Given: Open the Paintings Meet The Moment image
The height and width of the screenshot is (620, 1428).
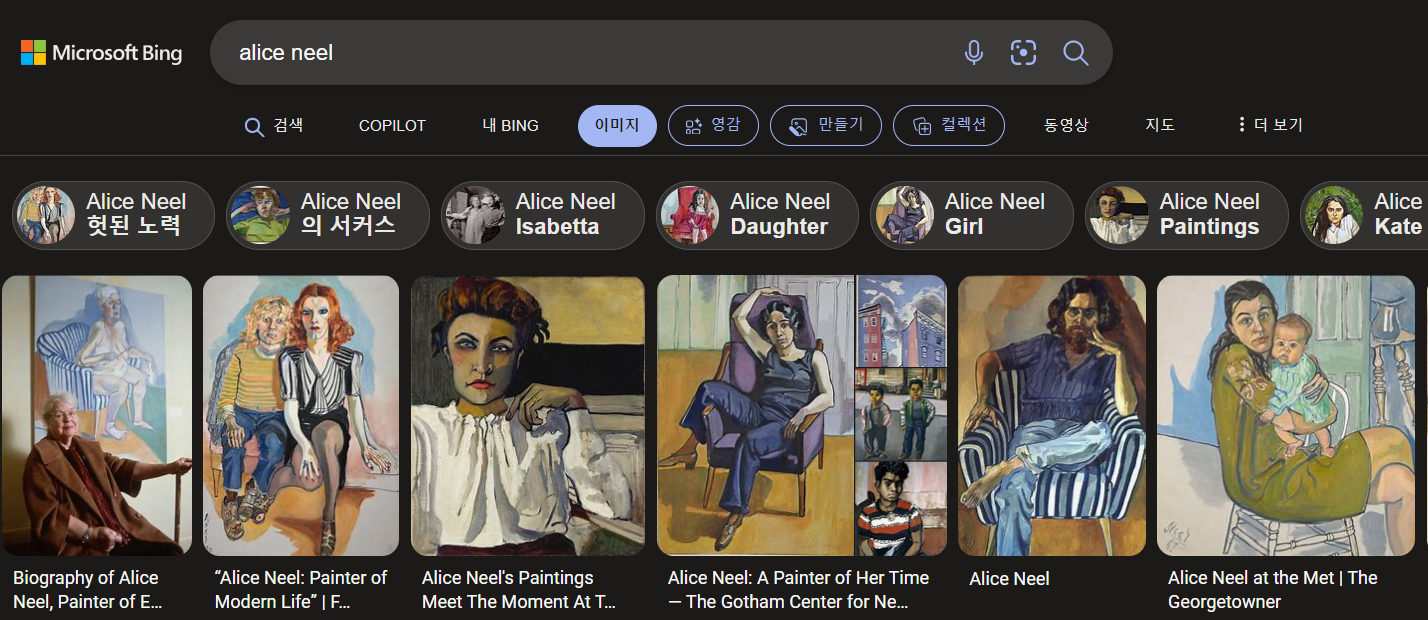Looking at the screenshot, I should pyautogui.click(x=528, y=416).
